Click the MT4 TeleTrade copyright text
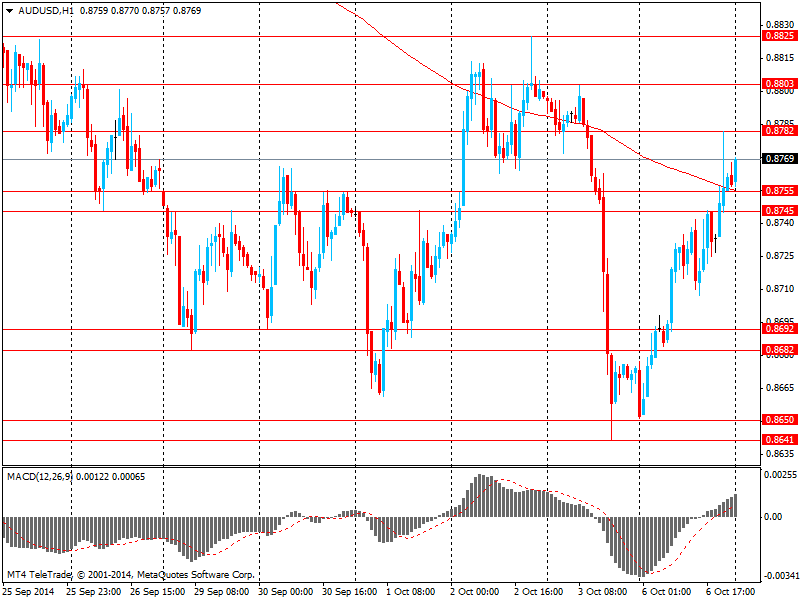This screenshot has width=800, height=600. [130, 575]
